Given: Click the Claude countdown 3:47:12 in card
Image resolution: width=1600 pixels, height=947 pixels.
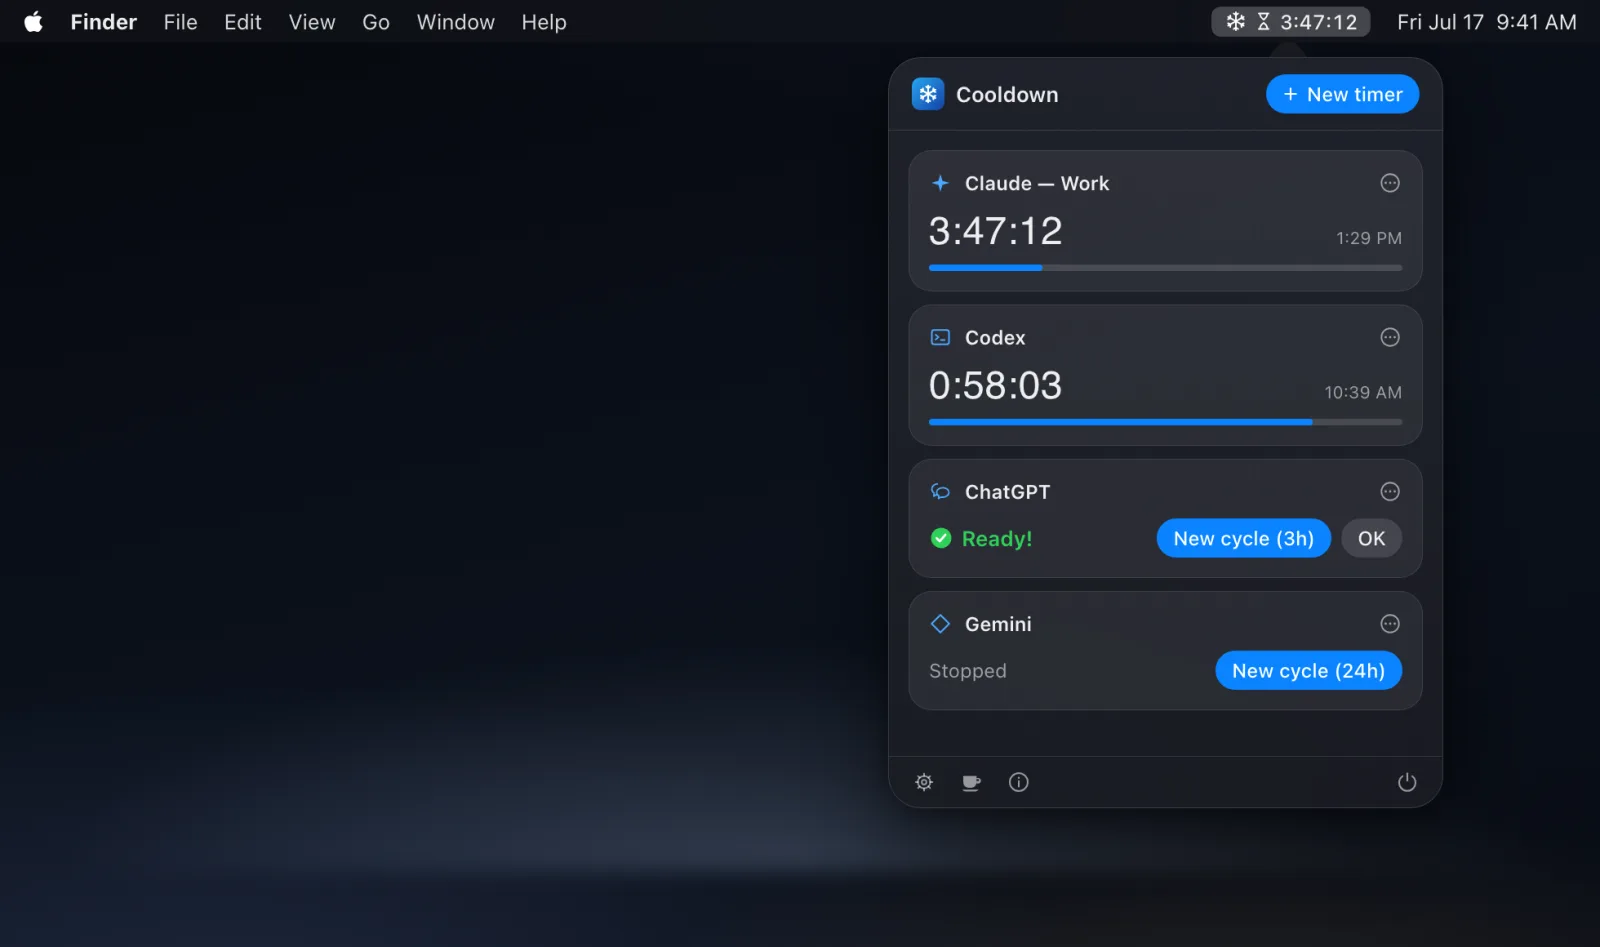Looking at the screenshot, I should click(995, 231).
